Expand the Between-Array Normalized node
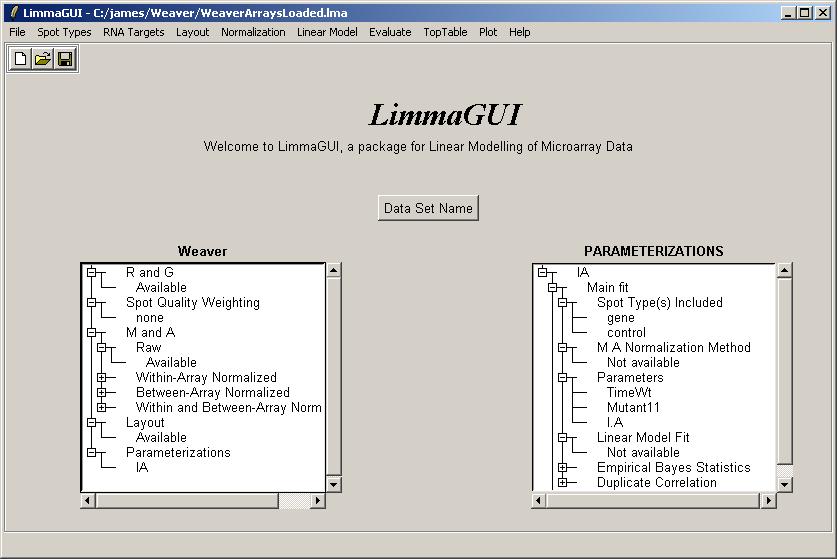 102,393
